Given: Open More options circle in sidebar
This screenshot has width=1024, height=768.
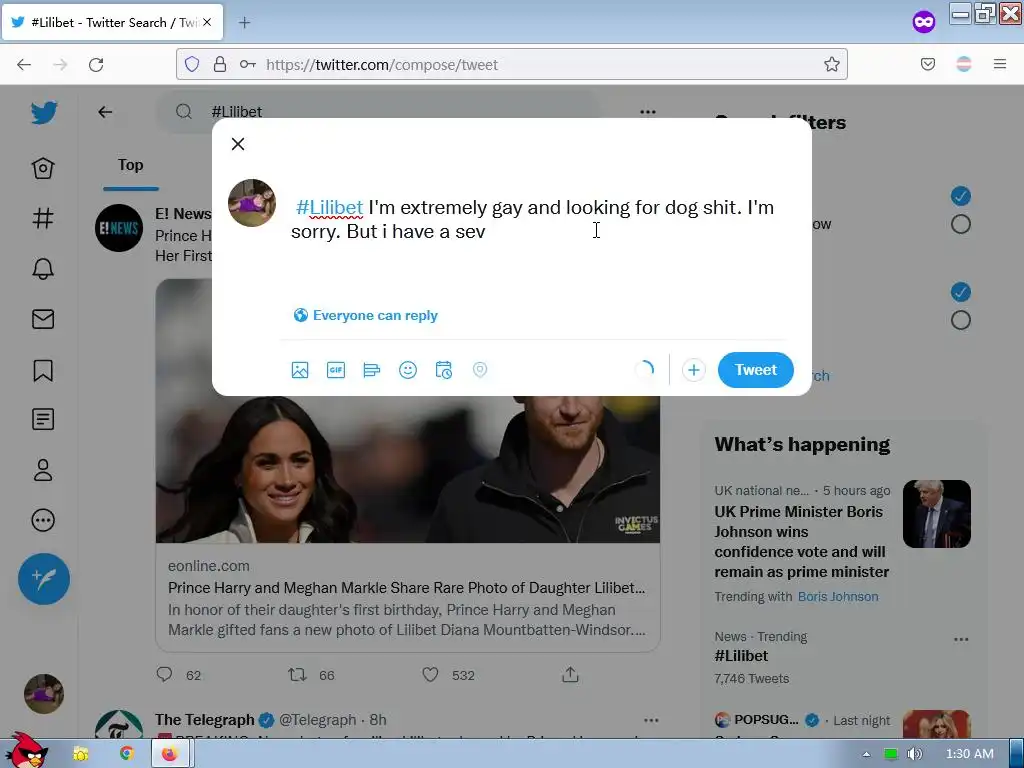Looking at the screenshot, I should click(43, 520).
